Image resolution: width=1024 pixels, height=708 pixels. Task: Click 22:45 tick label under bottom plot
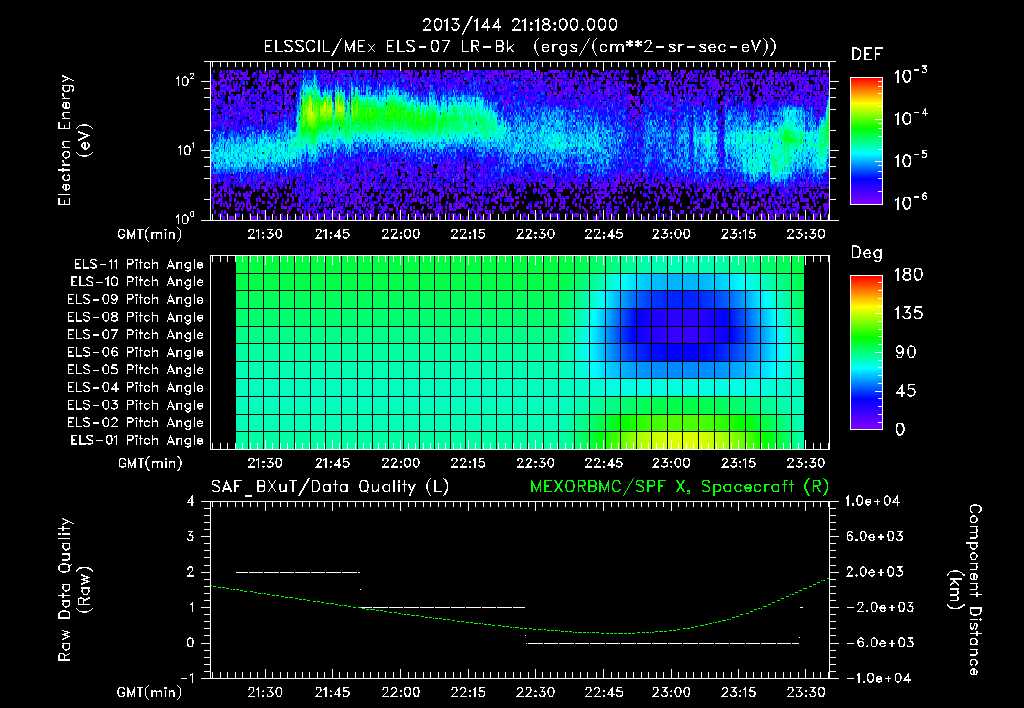pos(603,692)
